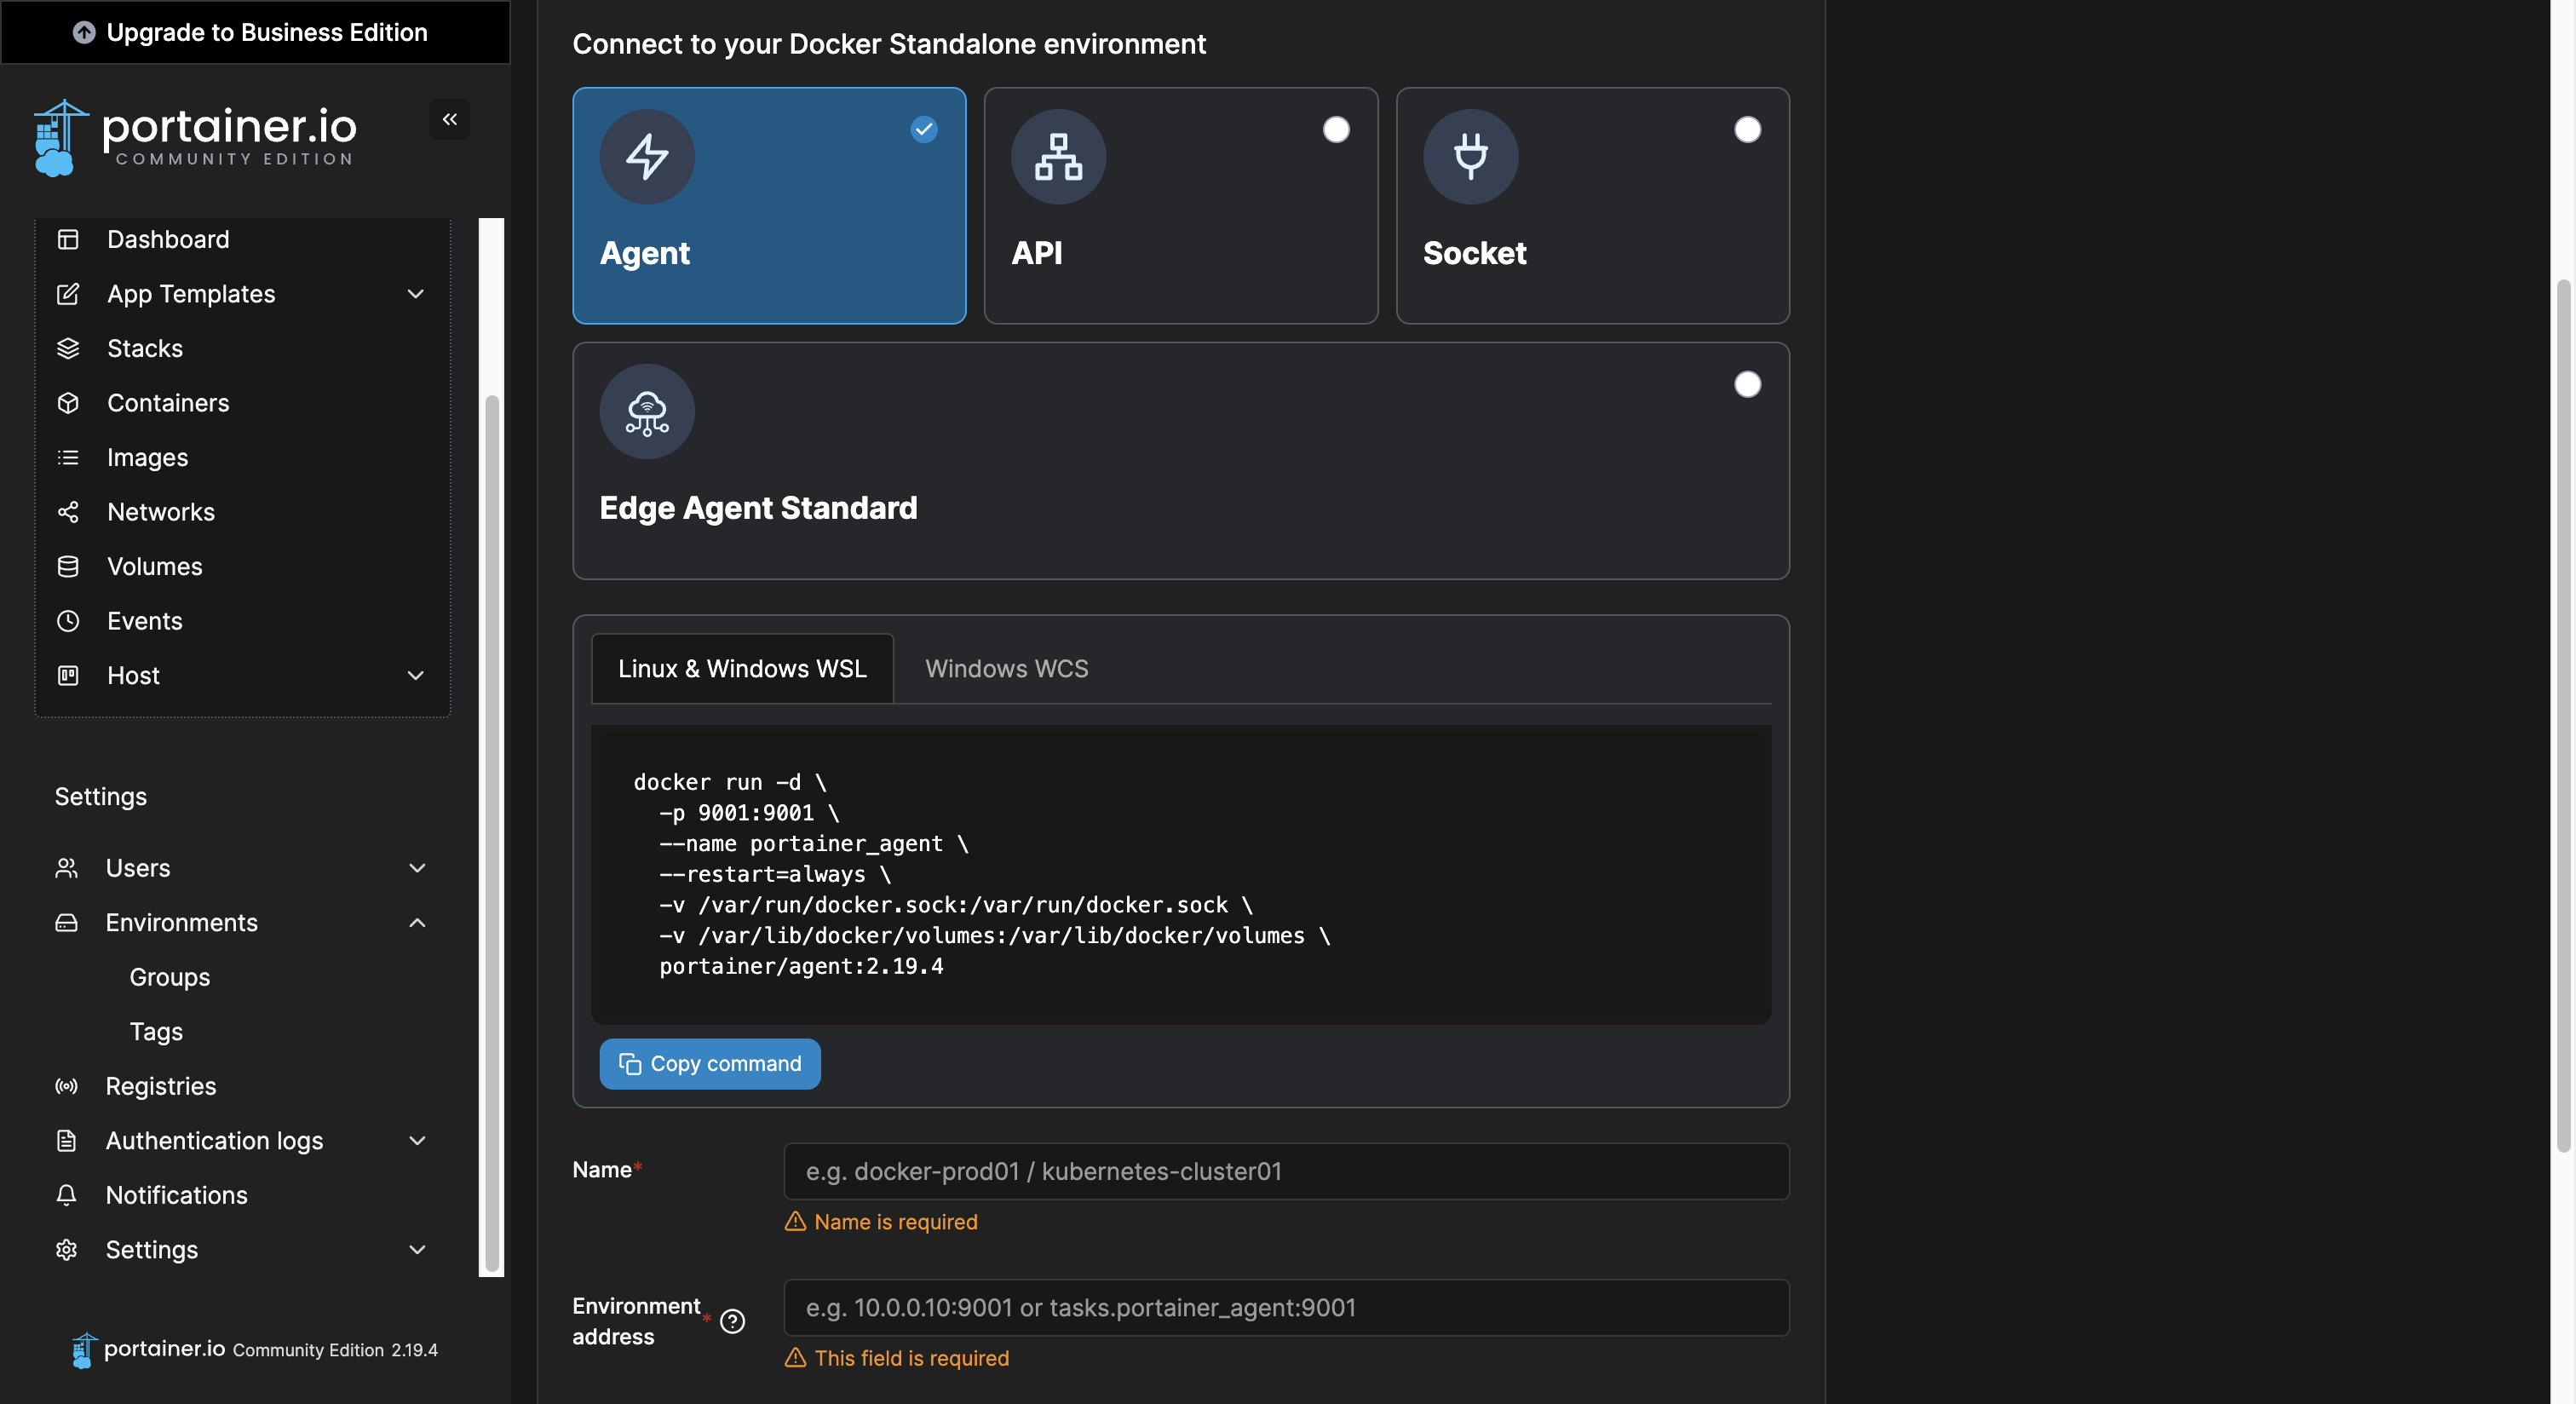
Task: Open the Tags submenu item
Action: tap(156, 1032)
